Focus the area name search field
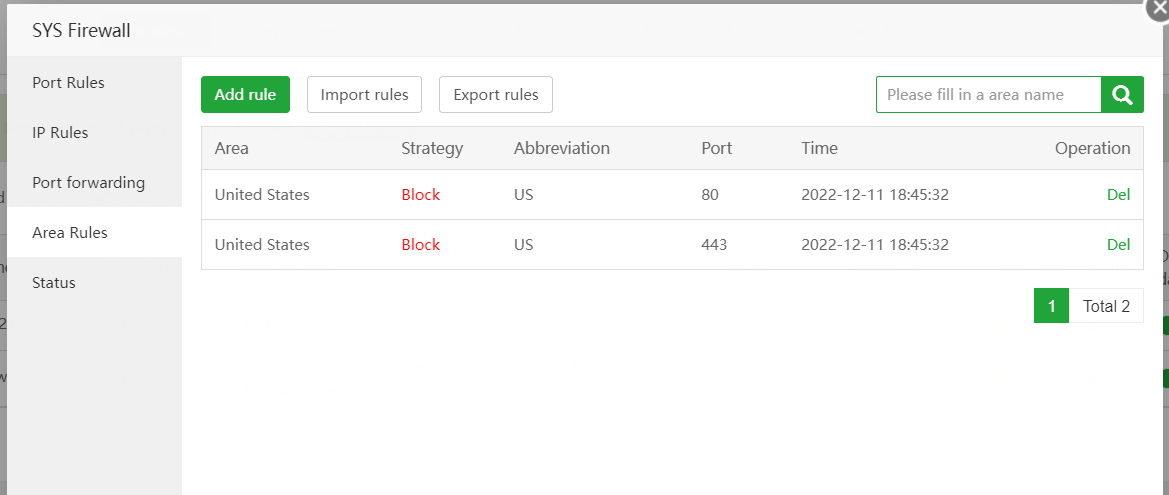1169x495 pixels. 988,95
